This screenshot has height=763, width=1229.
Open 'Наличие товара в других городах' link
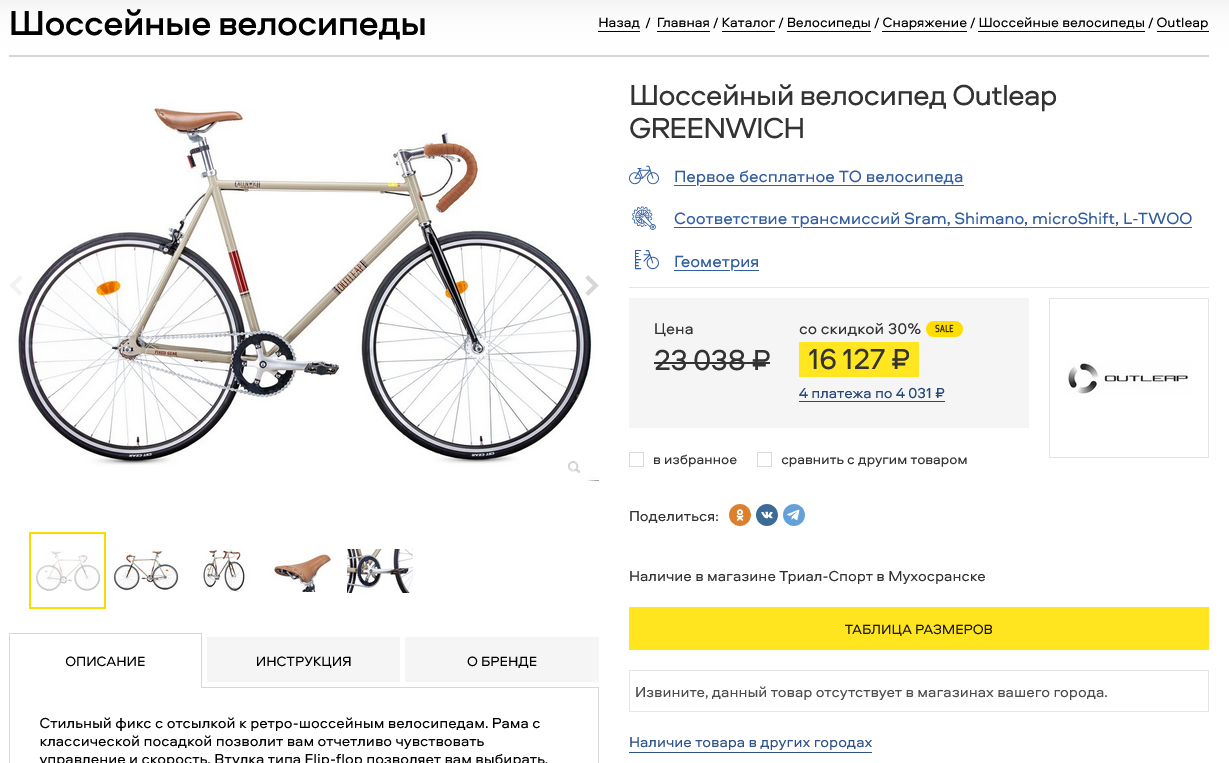[x=750, y=743]
